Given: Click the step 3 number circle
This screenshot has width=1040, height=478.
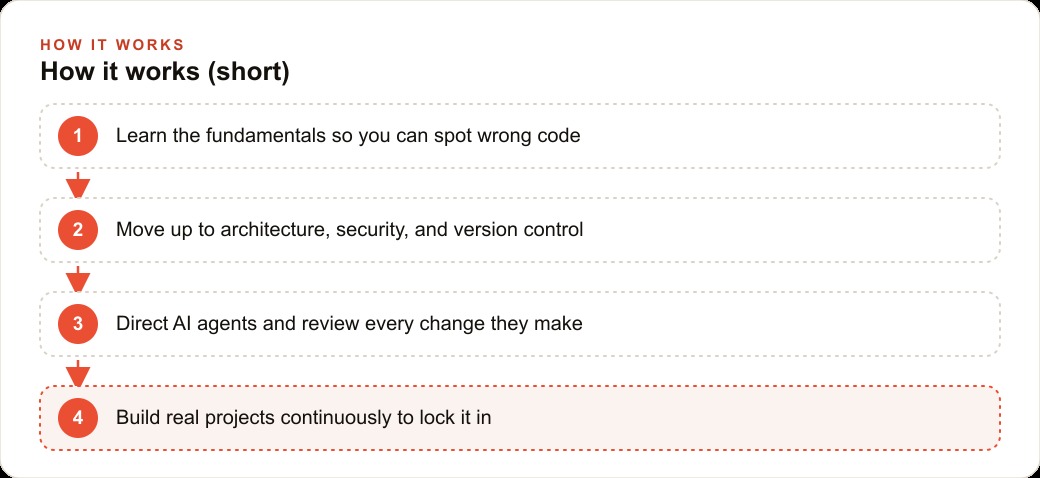Looking at the screenshot, I should (78, 324).
